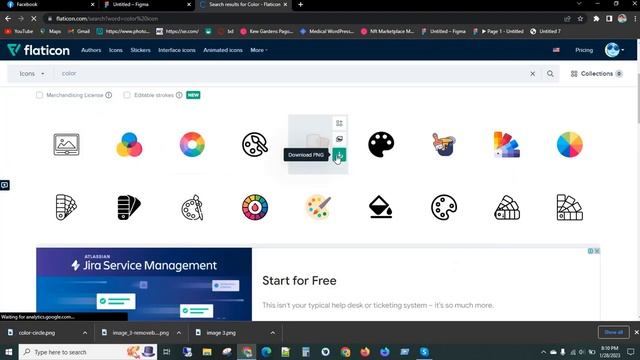
Task: Open Animated icons menu
Action: [x=223, y=50]
